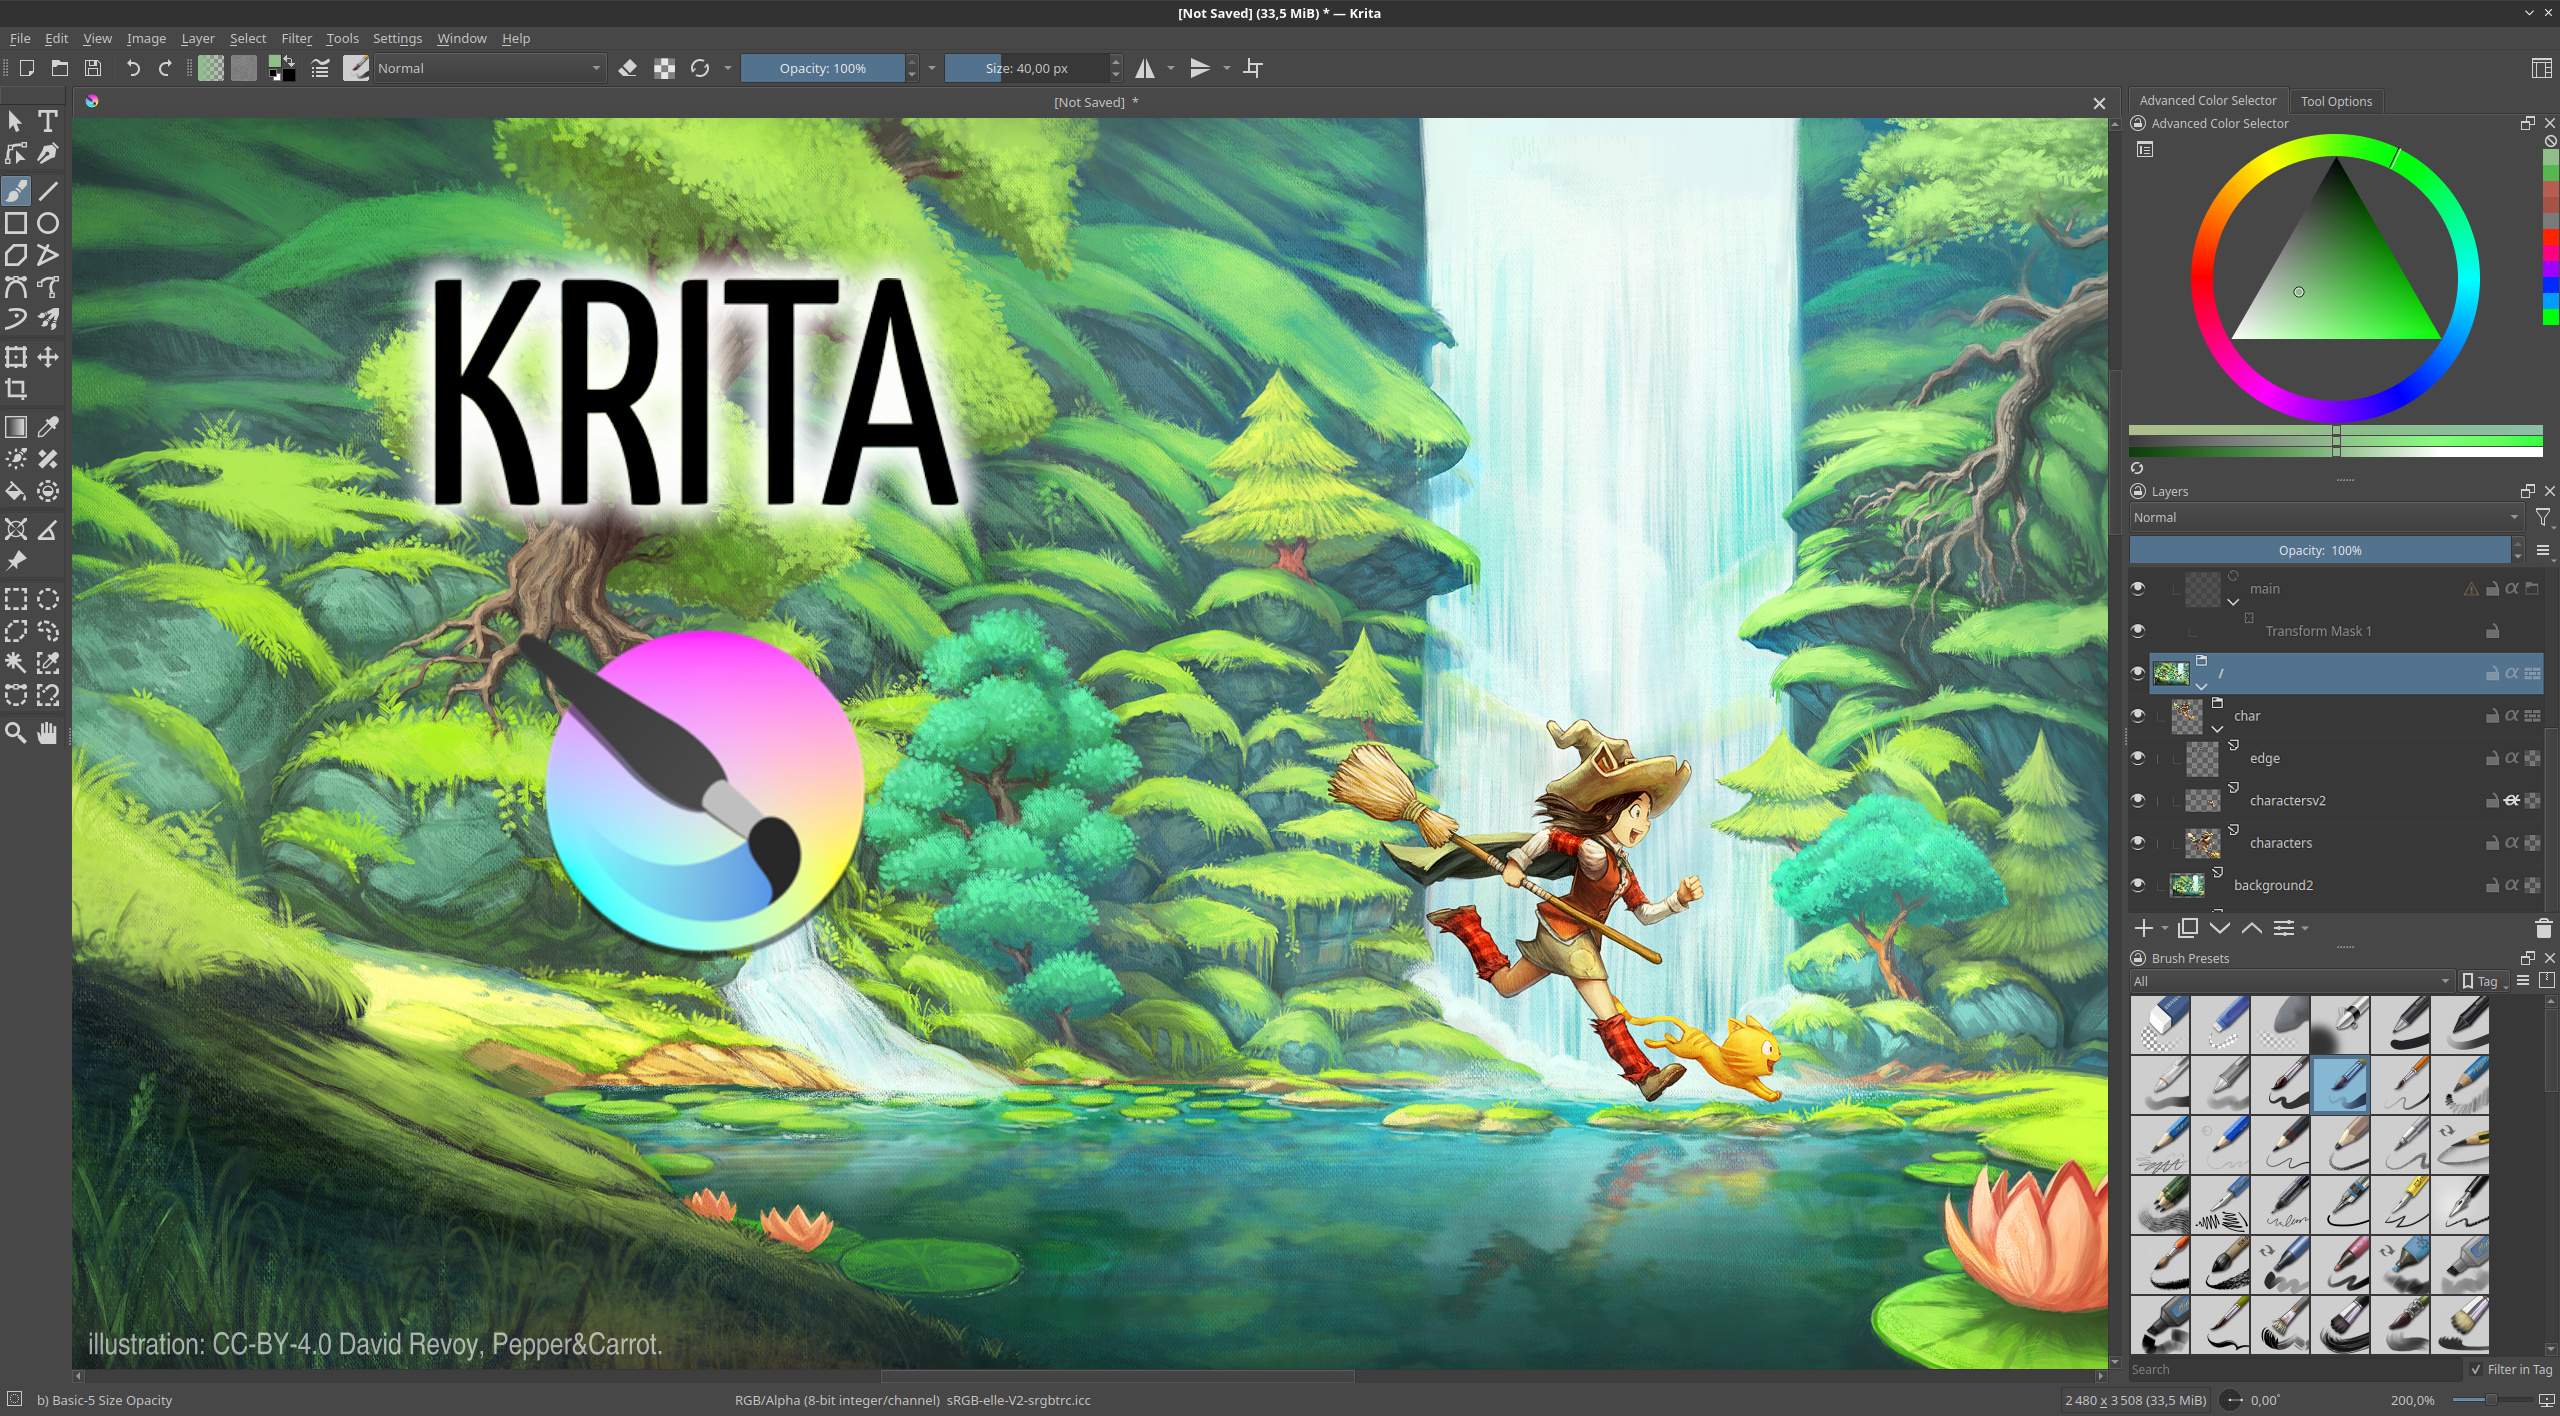Switch to the Tool Options tab
The width and height of the screenshot is (2560, 1416).
point(2334,100)
